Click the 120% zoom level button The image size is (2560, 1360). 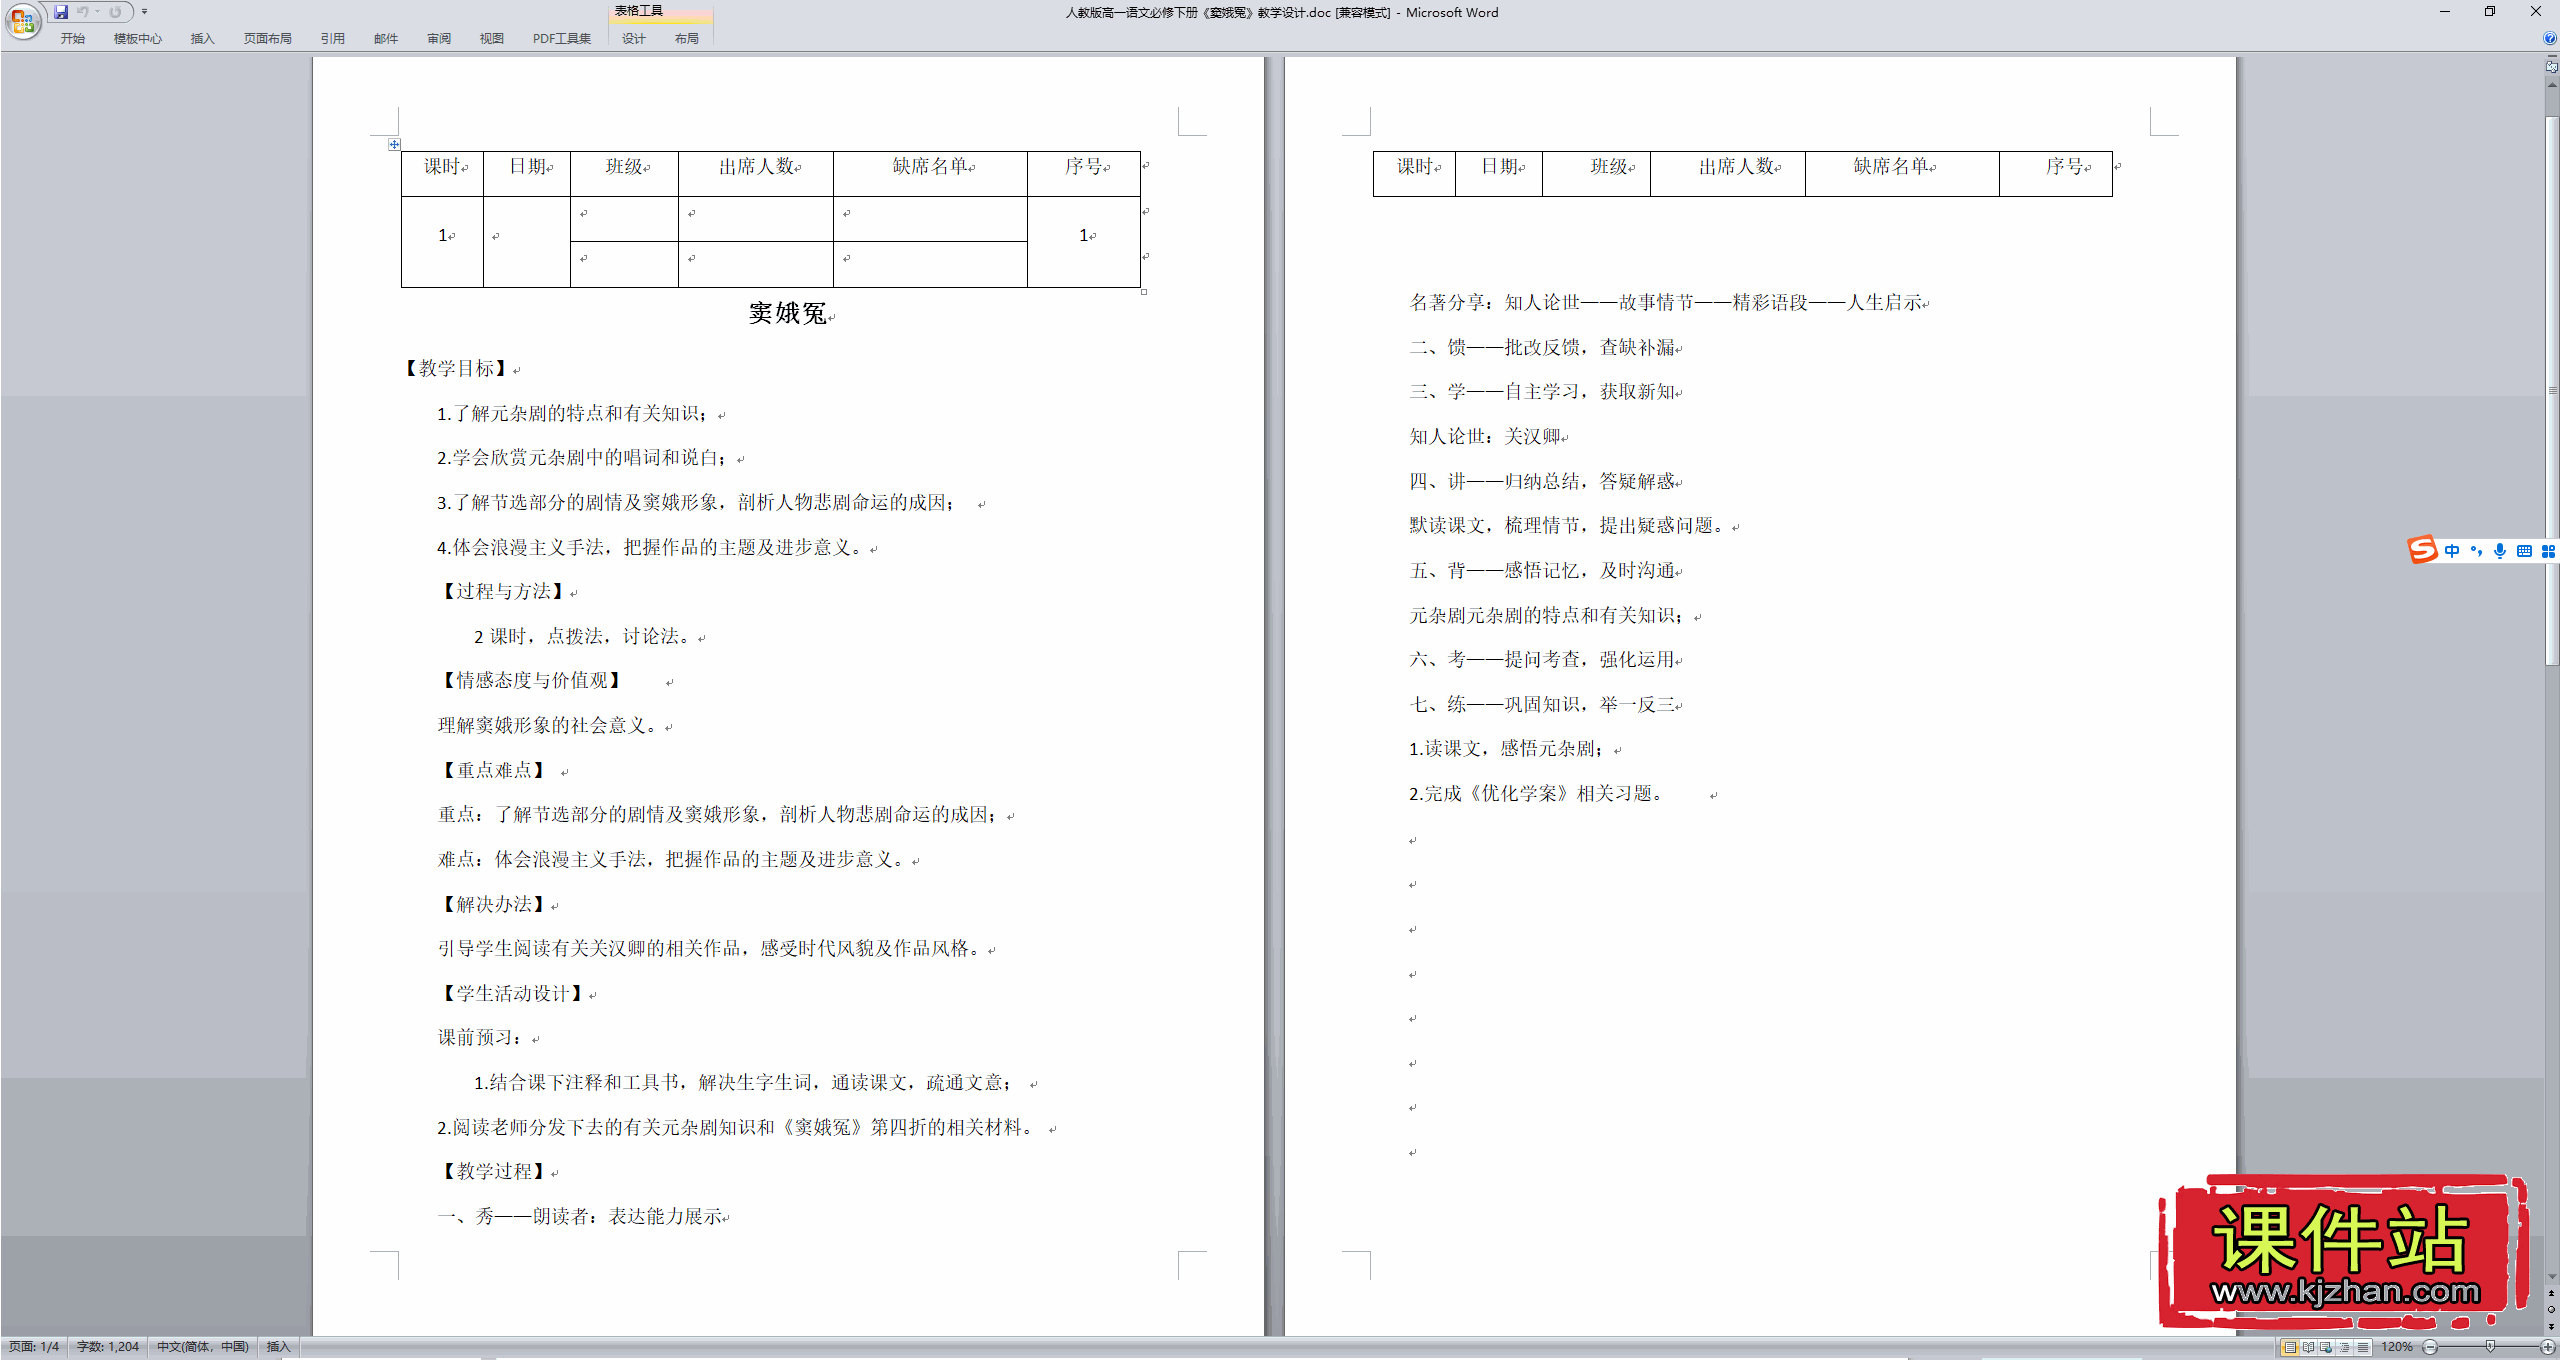[2396, 1347]
